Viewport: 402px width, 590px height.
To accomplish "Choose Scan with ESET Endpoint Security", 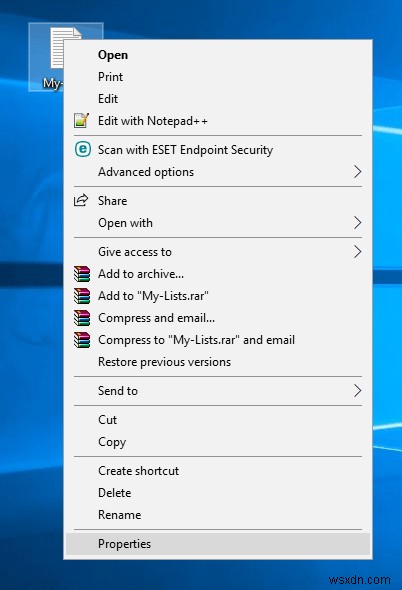I will tap(218, 150).
